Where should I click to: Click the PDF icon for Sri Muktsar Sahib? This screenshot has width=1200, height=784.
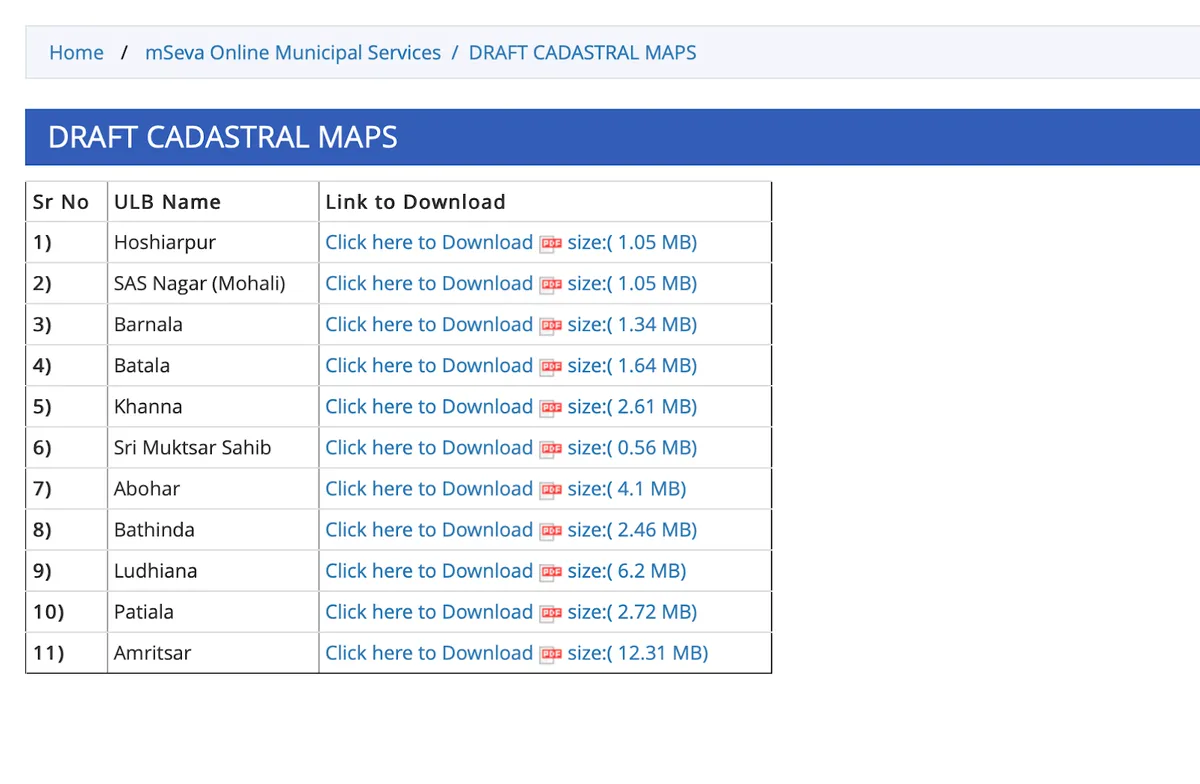click(550, 448)
